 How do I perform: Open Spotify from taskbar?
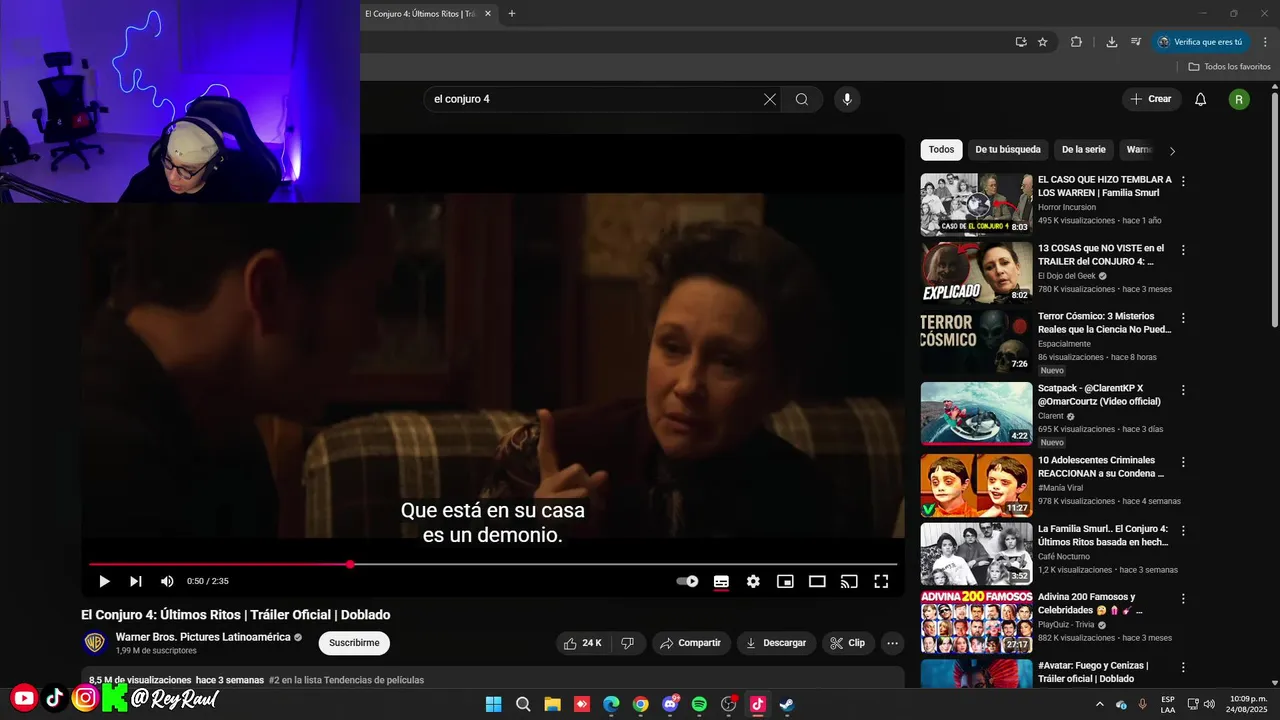tap(699, 704)
